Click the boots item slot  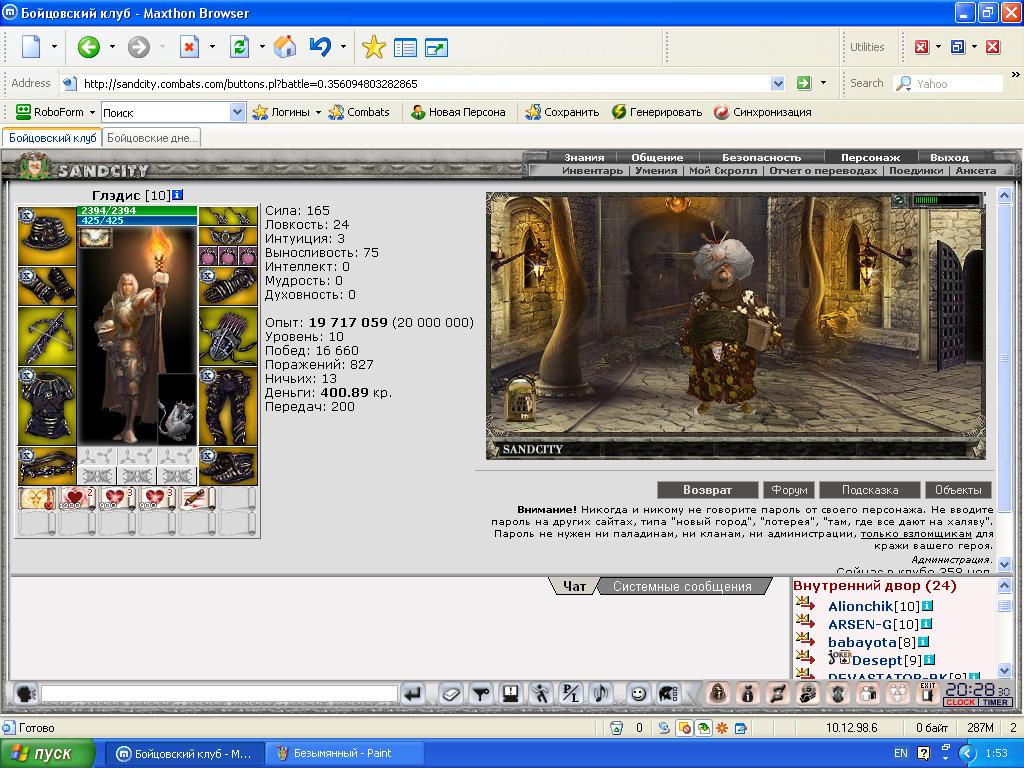point(228,466)
